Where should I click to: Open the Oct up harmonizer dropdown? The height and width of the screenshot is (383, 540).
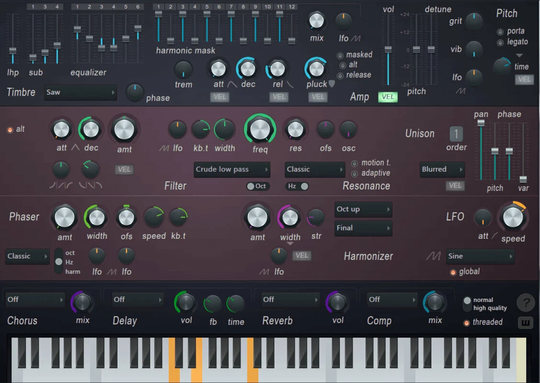363,209
